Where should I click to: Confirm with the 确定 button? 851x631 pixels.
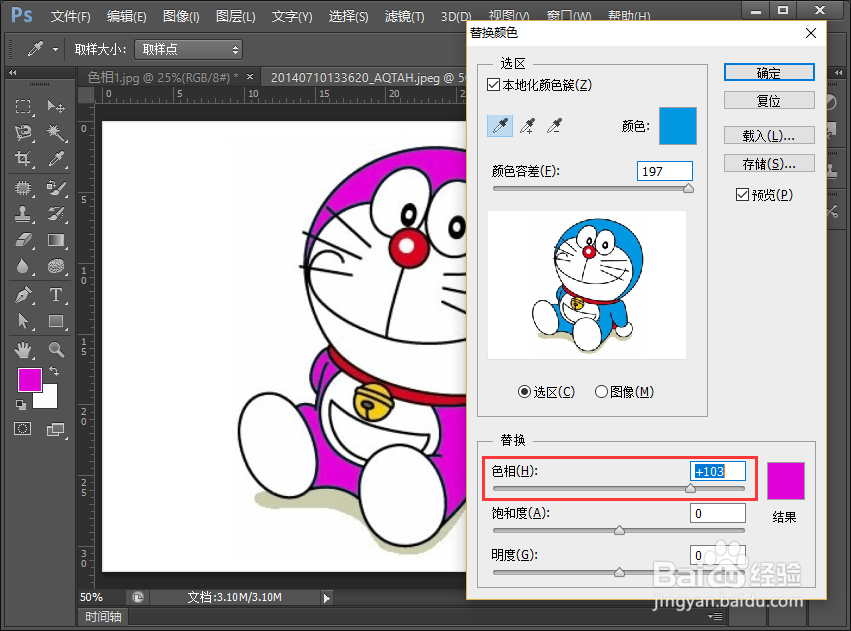click(769, 73)
